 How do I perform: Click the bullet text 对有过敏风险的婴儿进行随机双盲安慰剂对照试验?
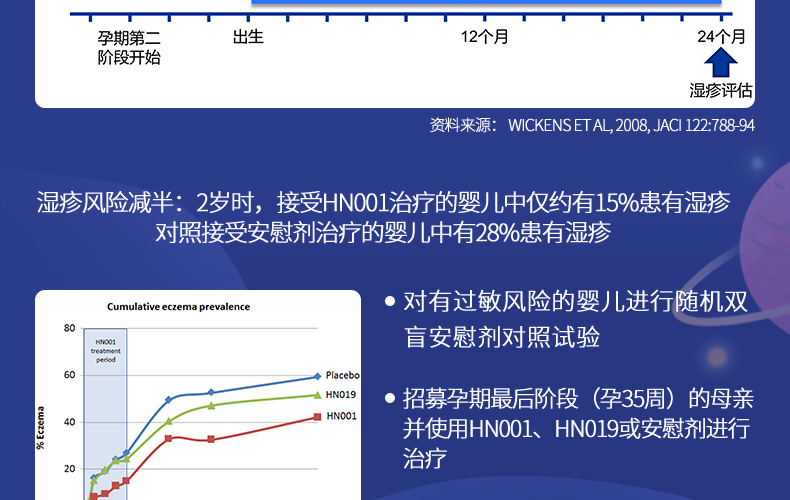tap(575, 319)
